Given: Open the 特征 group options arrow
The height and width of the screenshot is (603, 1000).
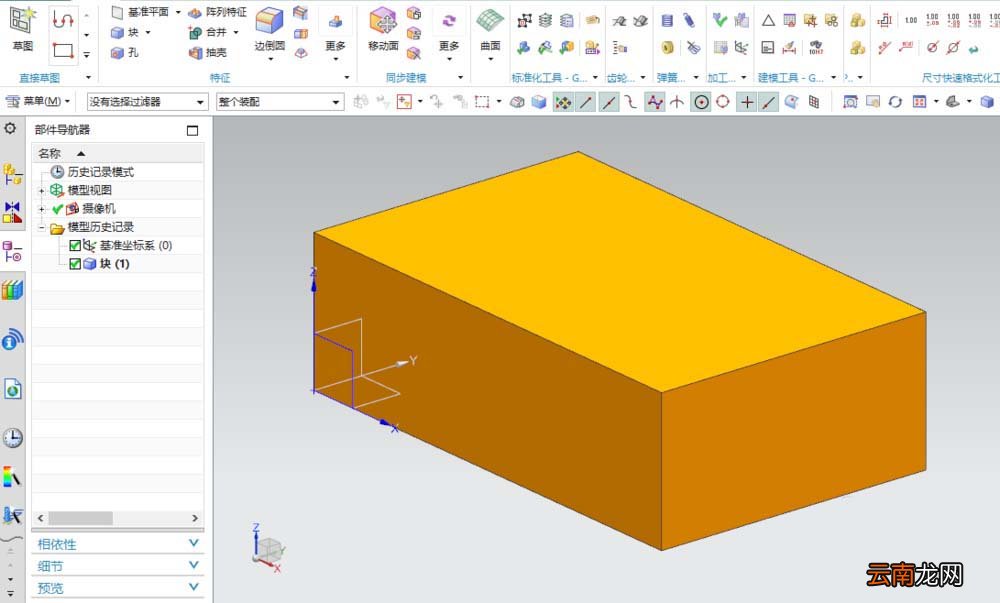Looking at the screenshot, I should pos(347,77).
